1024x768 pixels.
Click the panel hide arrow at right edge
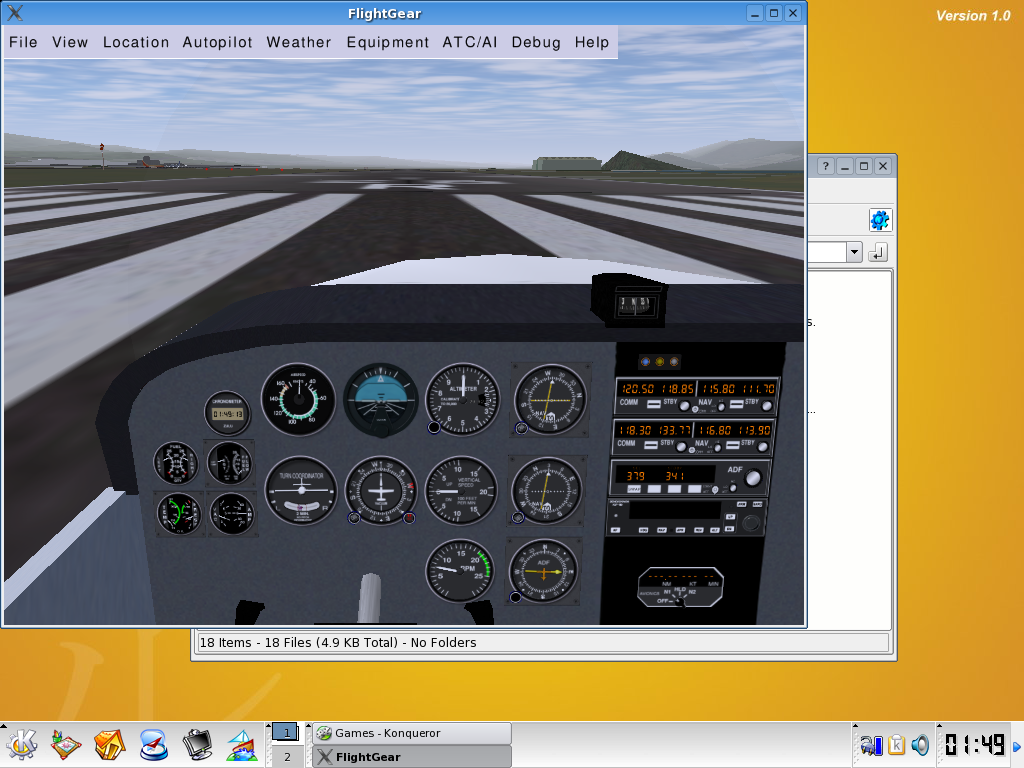1017,746
